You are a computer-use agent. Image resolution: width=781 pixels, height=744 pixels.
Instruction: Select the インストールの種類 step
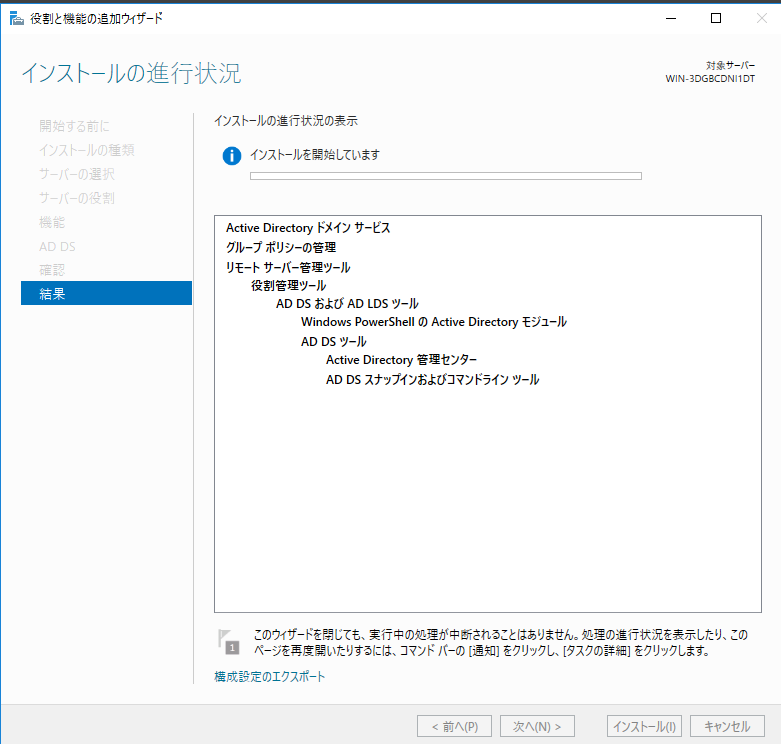tap(87, 150)
